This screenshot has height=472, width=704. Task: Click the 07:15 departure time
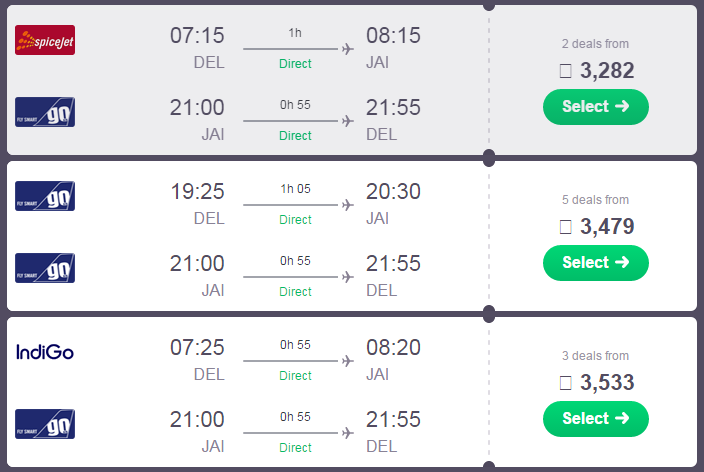click(x=197, y=35)
